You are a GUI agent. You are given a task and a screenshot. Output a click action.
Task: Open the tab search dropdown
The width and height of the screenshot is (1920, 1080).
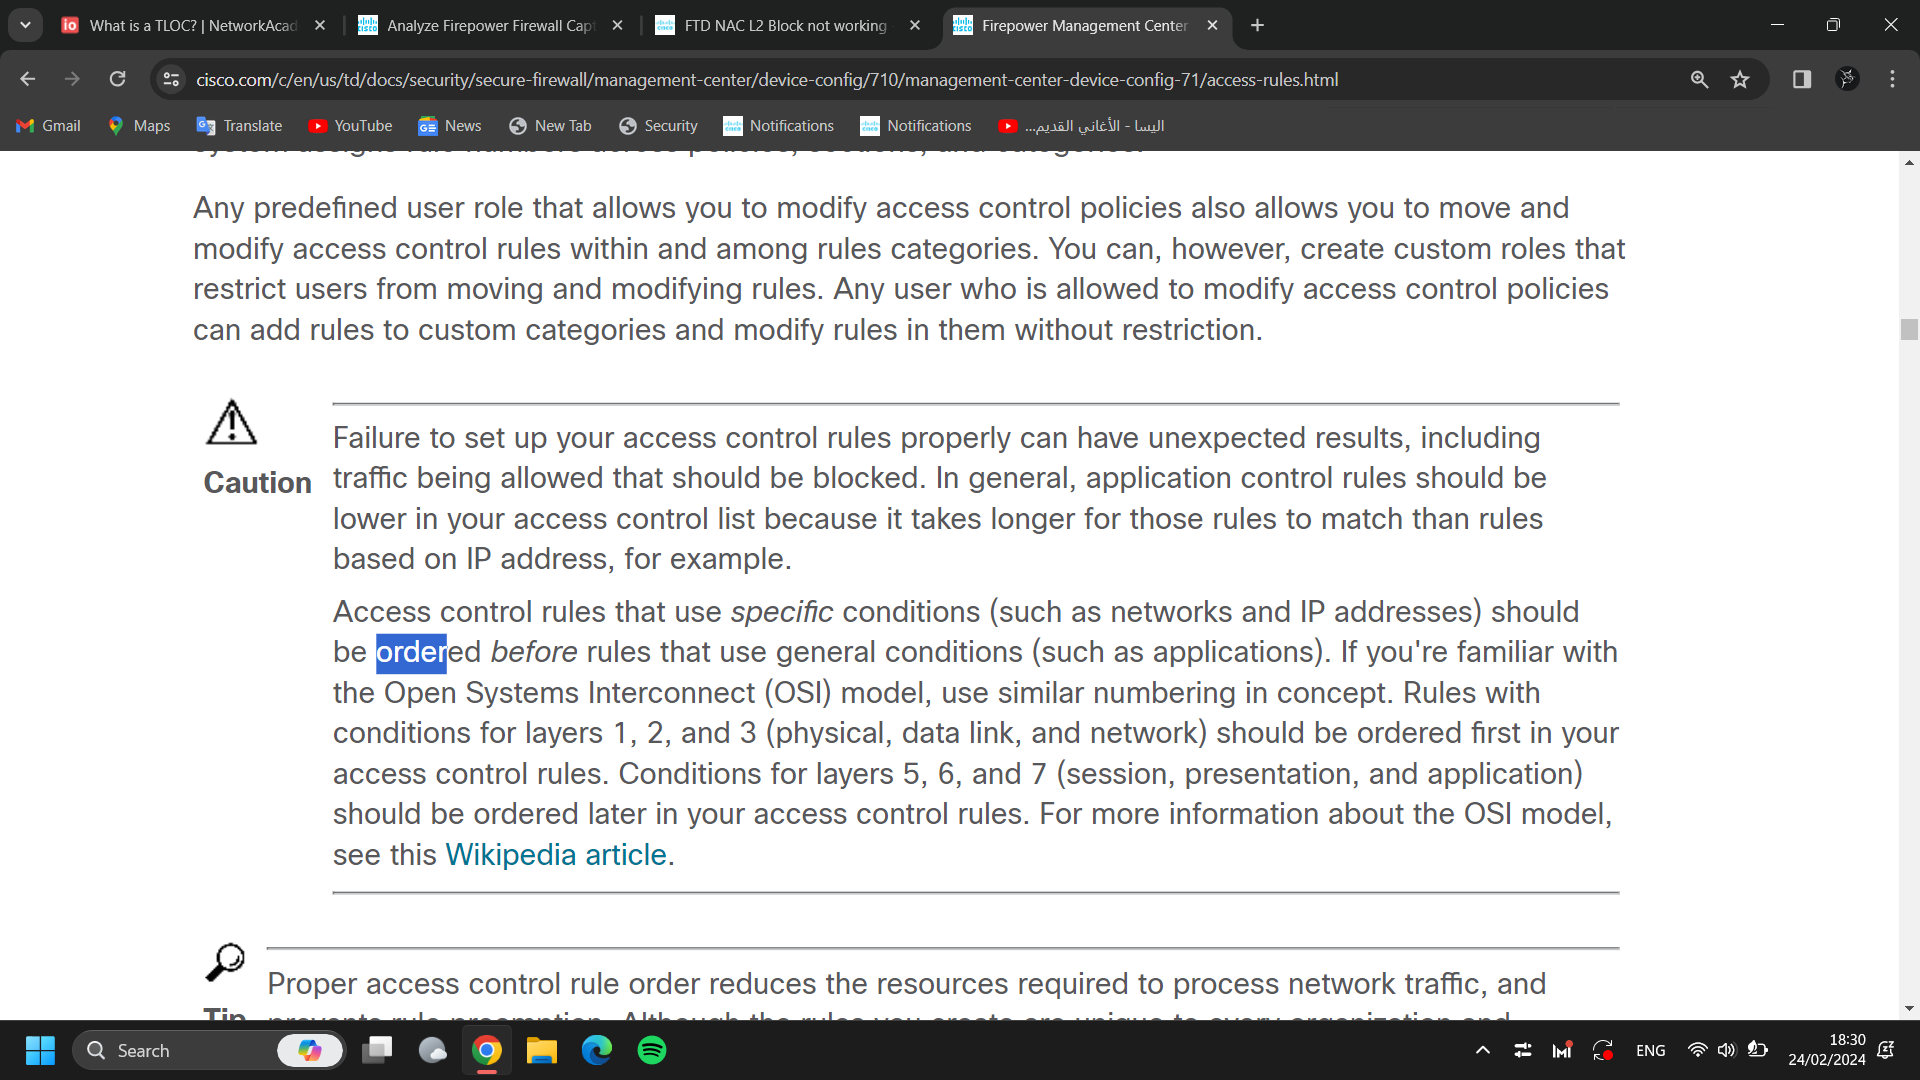click(25, 25)
